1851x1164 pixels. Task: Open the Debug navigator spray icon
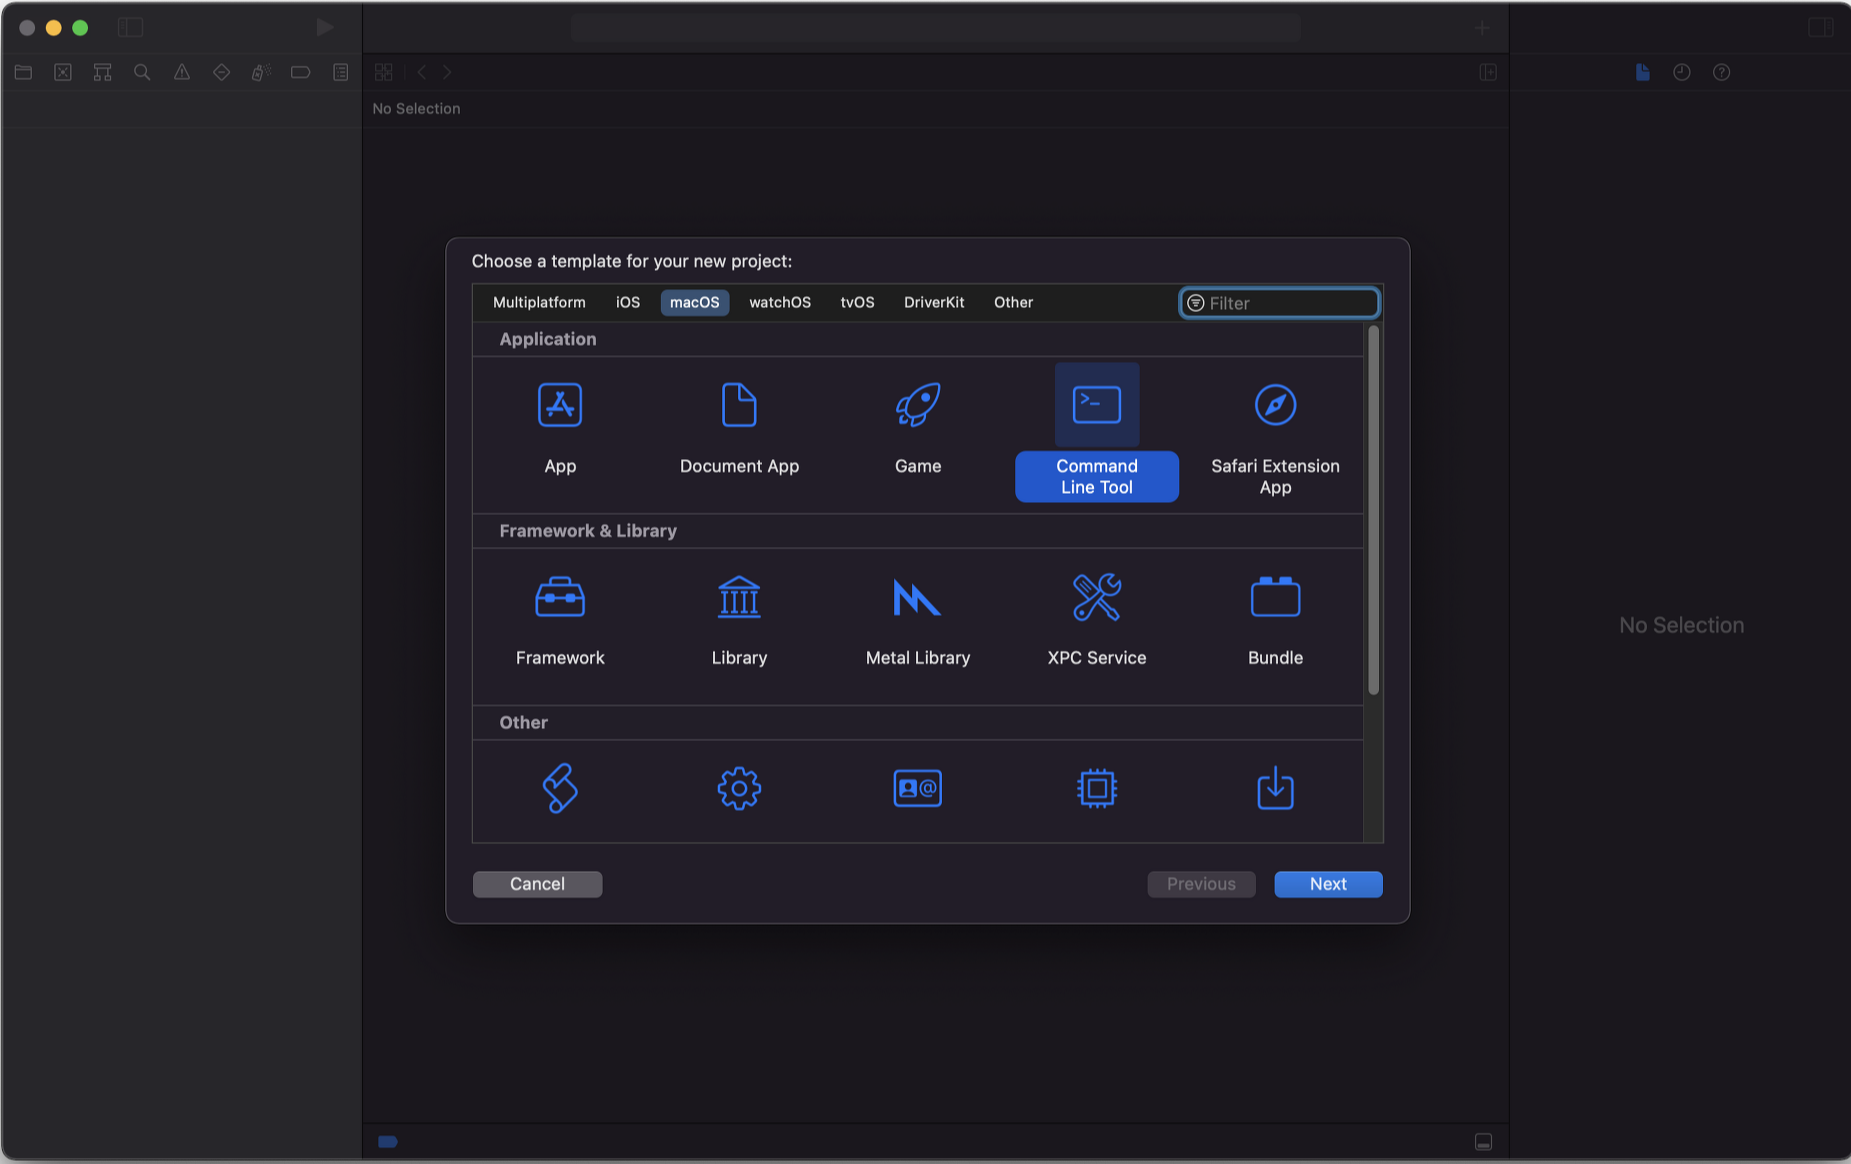point(261,72)
